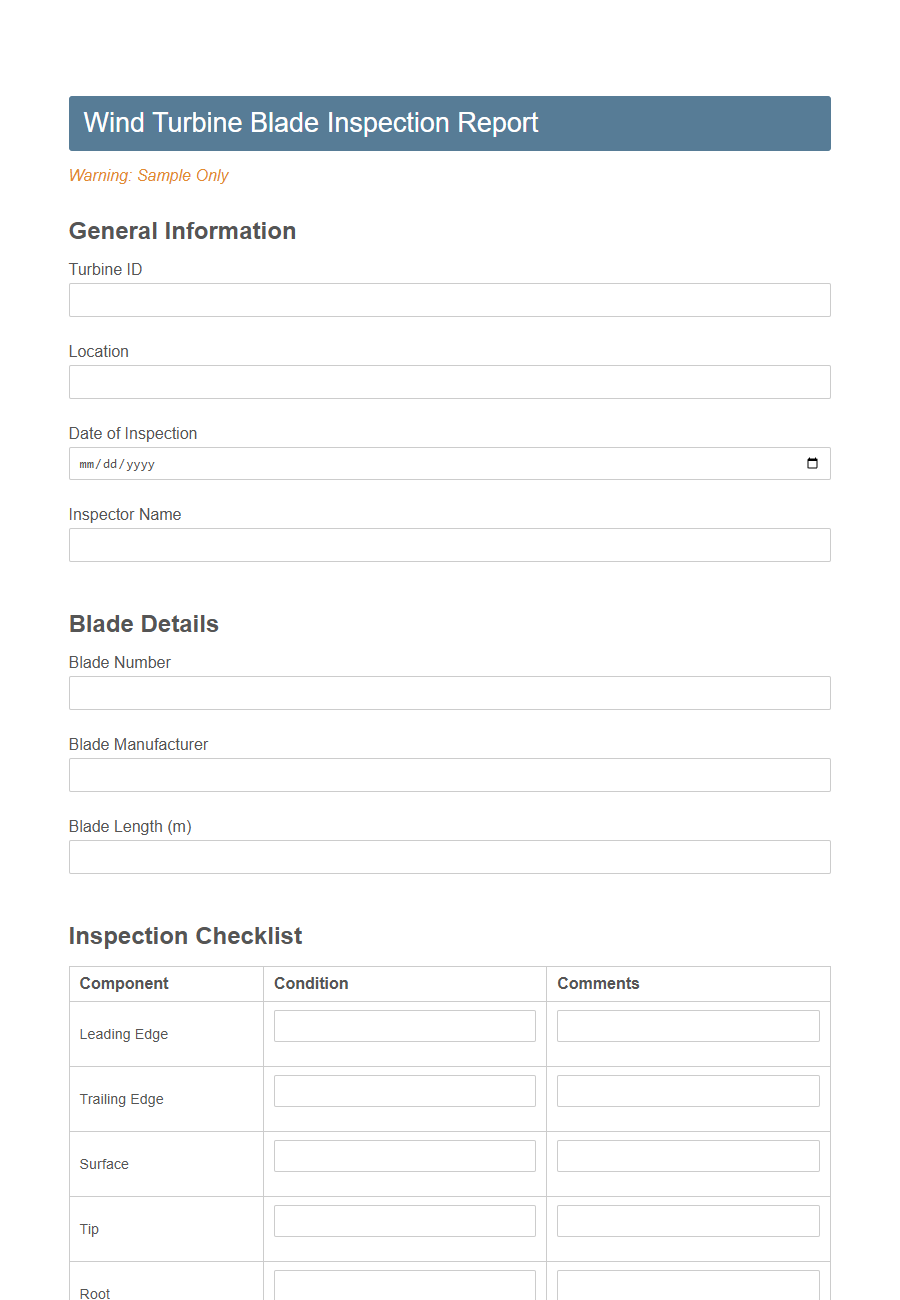Click the Root condition input
Screen dimensions: 900x1300
404,1285
